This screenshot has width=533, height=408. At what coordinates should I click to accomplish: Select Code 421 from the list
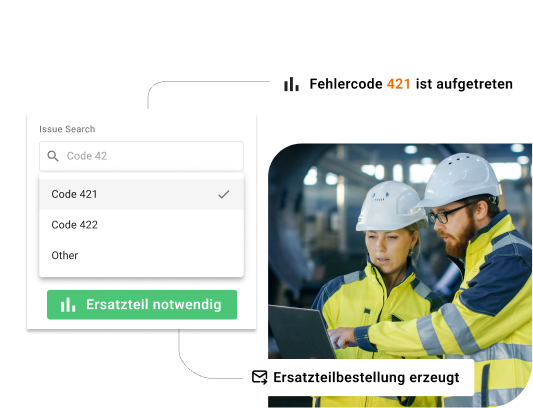click(141, 194)
